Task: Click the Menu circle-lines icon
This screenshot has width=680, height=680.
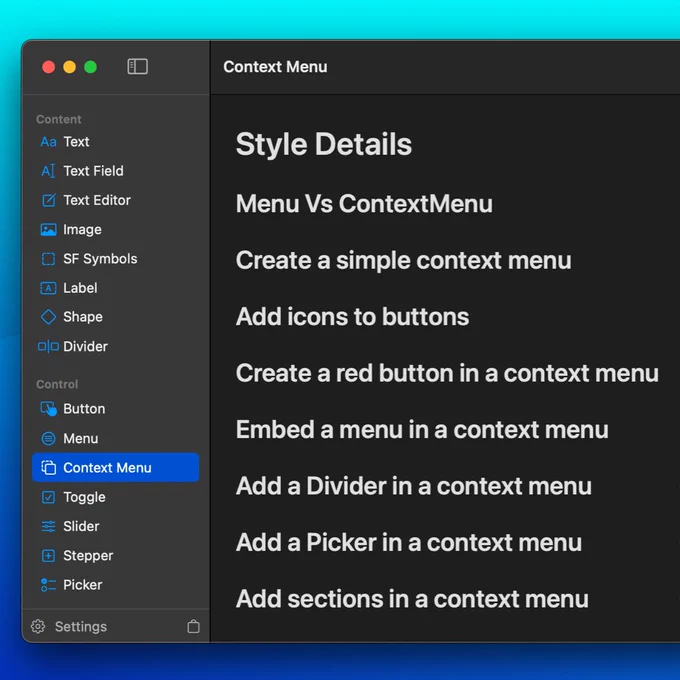Action: click(48, 438)
